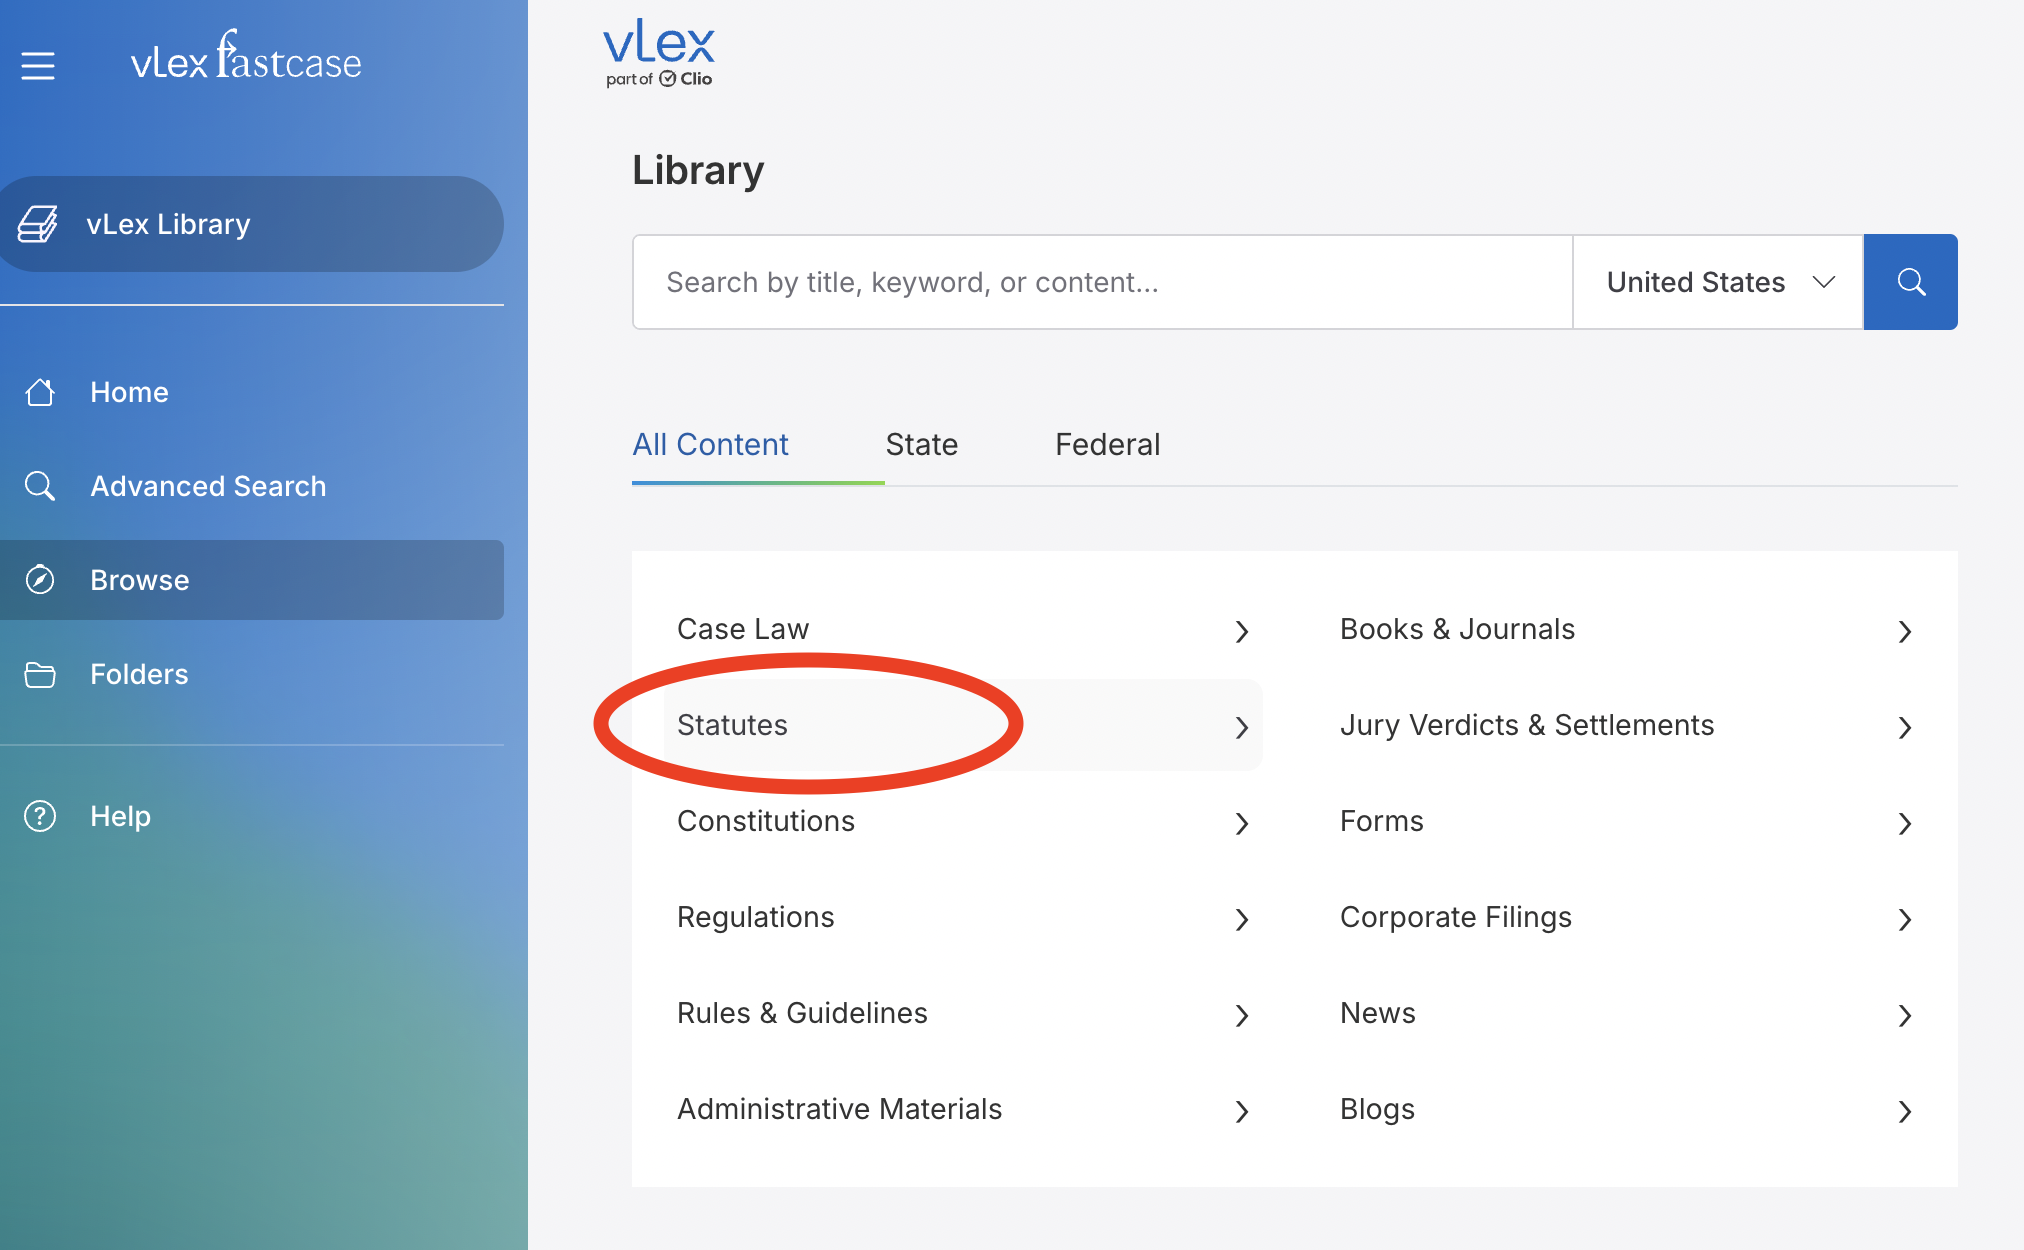This screenshot has height=1250, width=2024.
Task: Click the Home house icon
Action: tap(40, 392)
